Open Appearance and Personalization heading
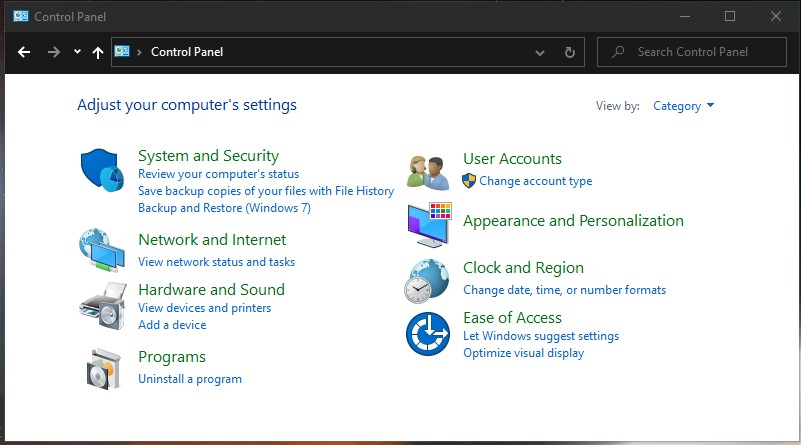The height and width of the screenshot is (445, 801). [573, 221]
